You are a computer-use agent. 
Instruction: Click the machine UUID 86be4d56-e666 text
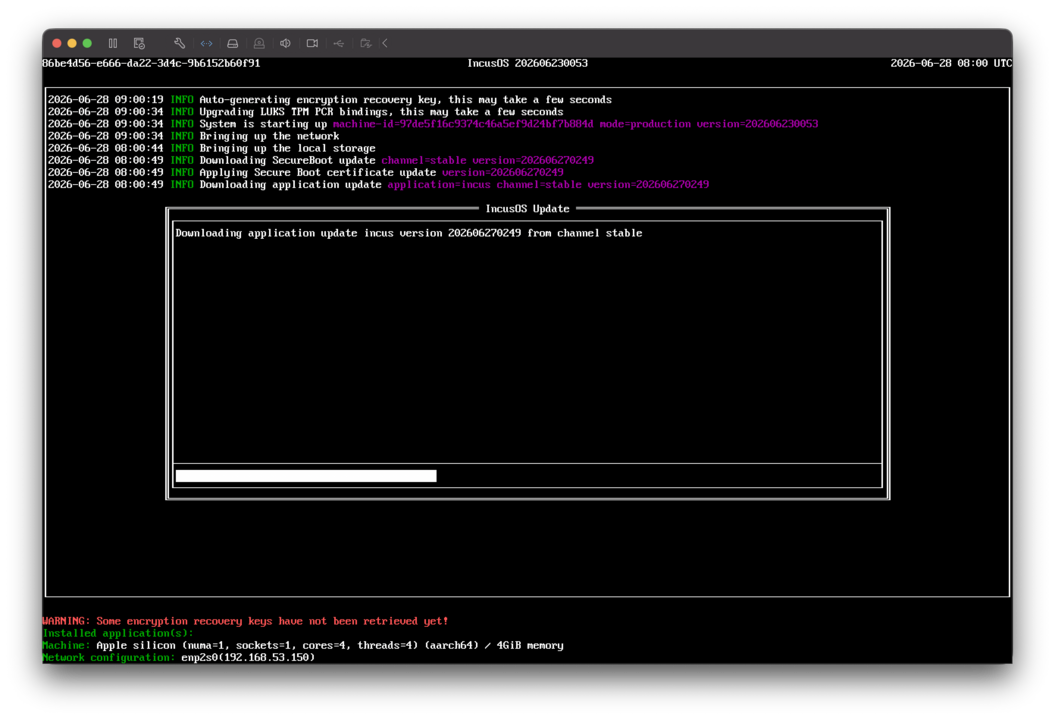[x=151, y=63]
